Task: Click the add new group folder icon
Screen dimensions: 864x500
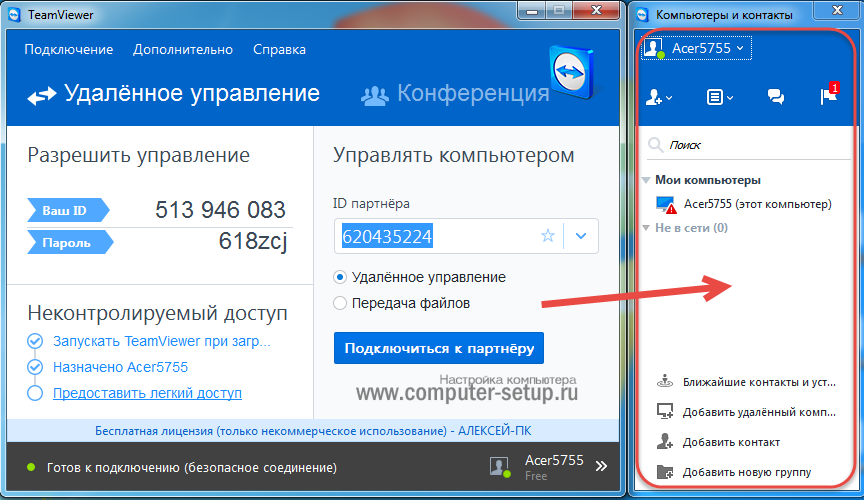Action: [x=665, y=472]
